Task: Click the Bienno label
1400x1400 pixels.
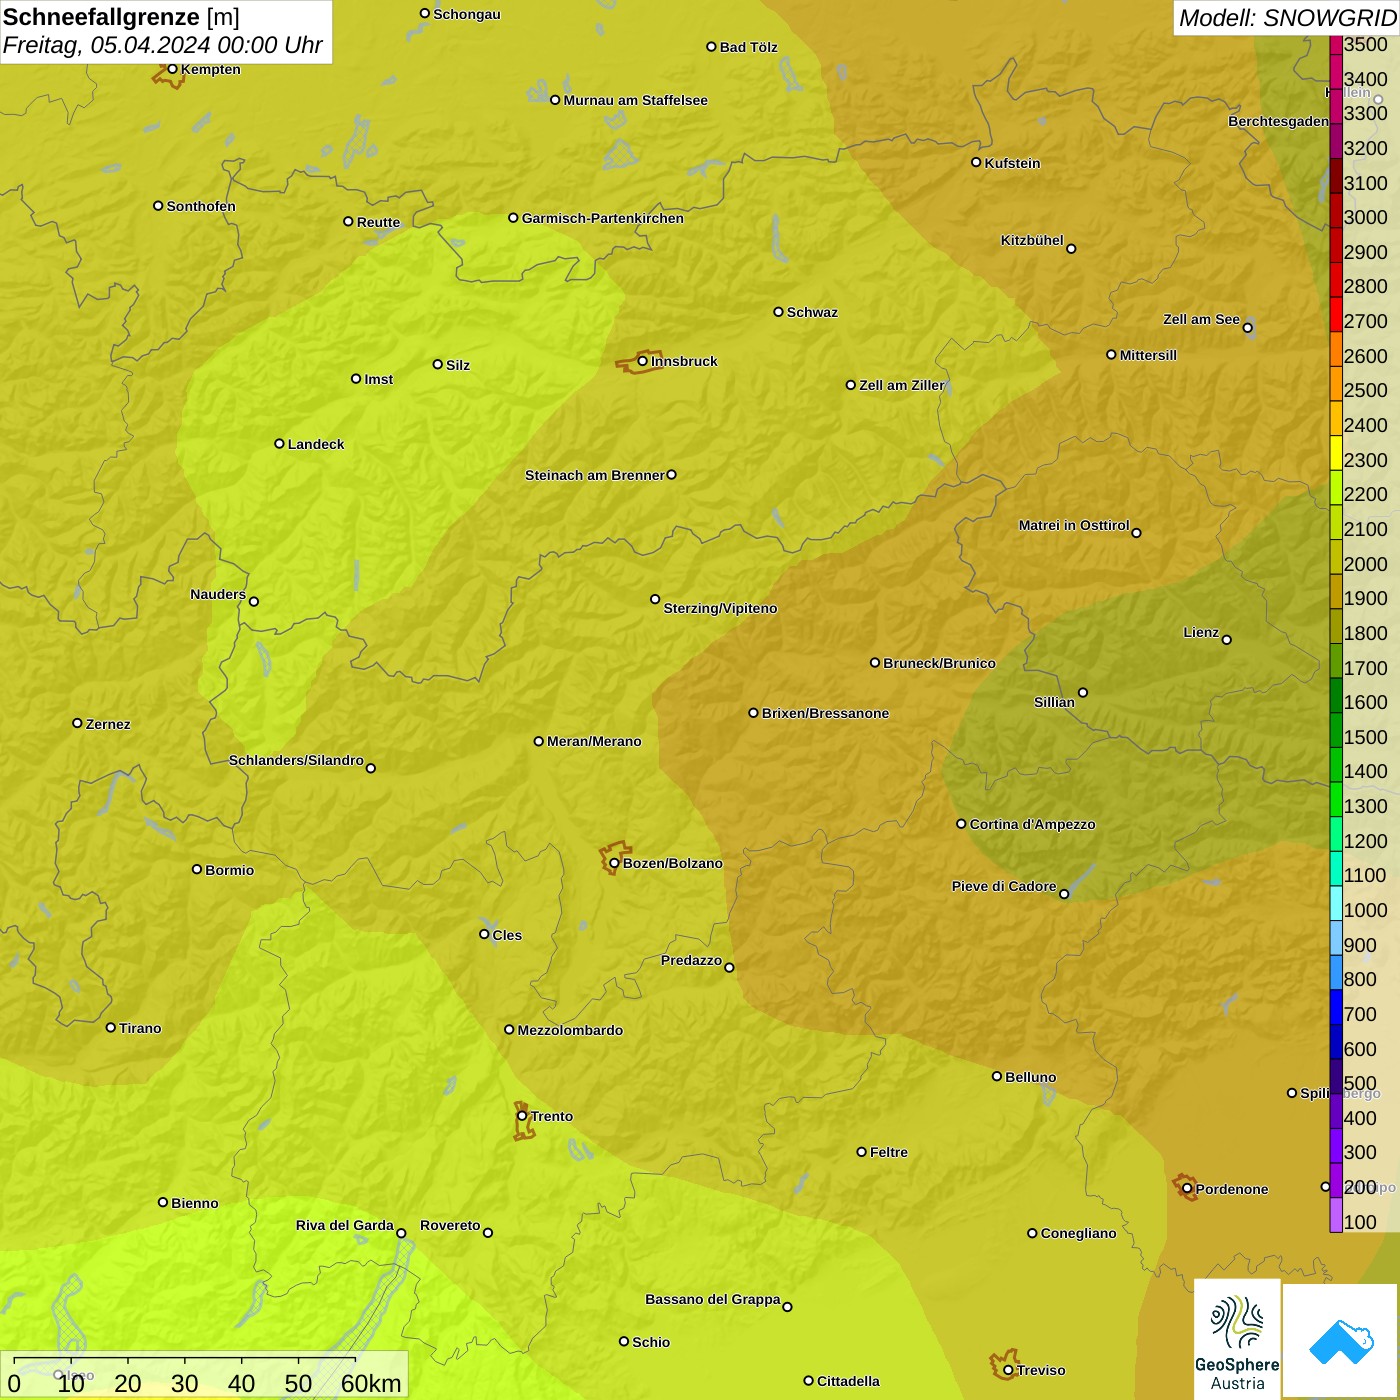Action: coord(195,1203)
